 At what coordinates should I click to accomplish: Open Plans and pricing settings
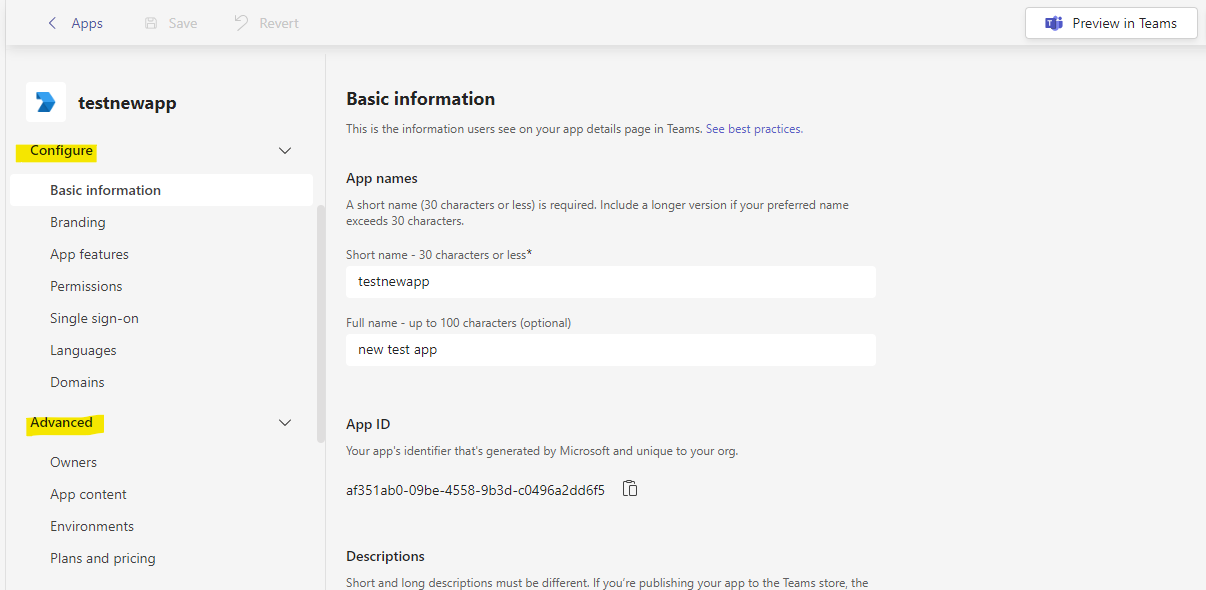[x=103, y=557]
